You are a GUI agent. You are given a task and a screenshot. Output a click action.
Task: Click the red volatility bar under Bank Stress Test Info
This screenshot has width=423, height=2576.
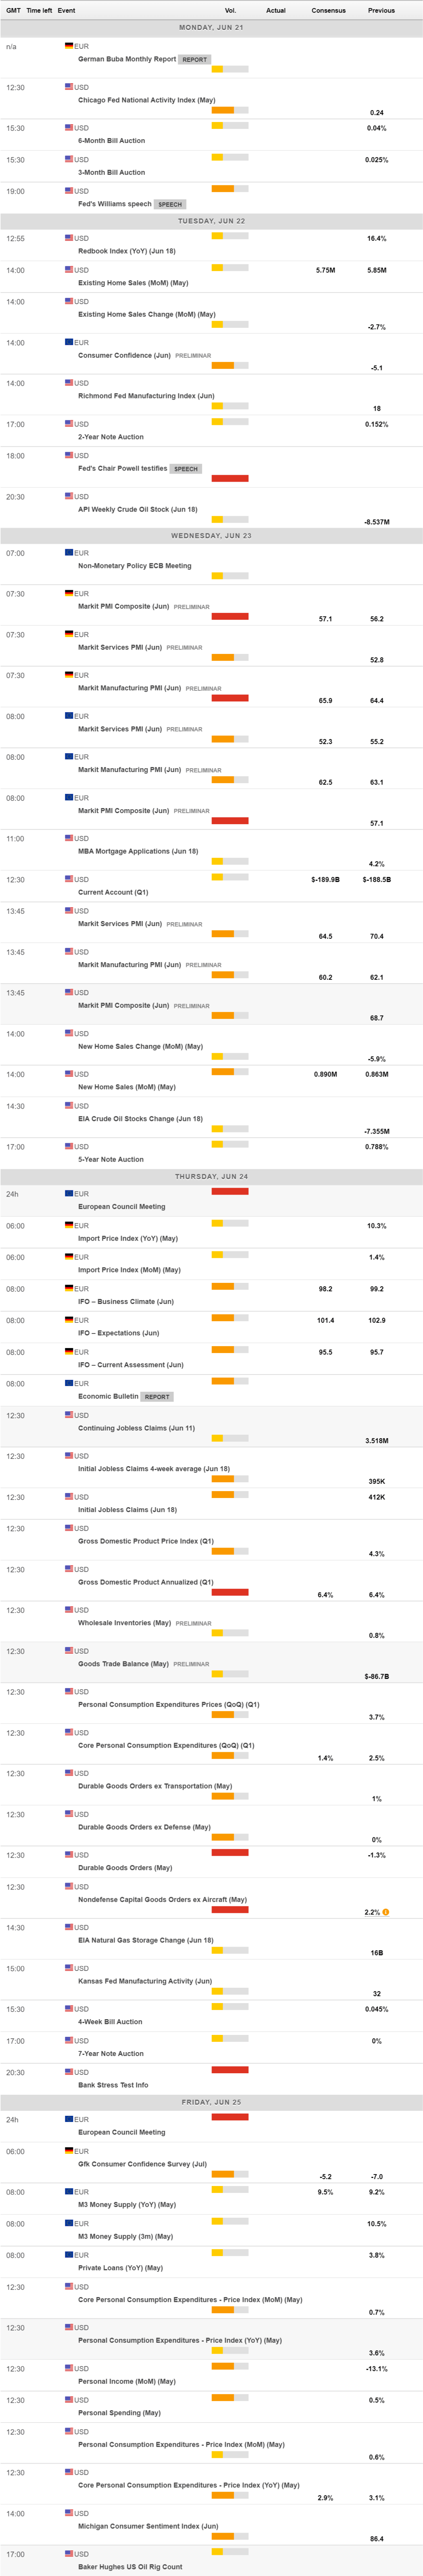coord(230,2069)
